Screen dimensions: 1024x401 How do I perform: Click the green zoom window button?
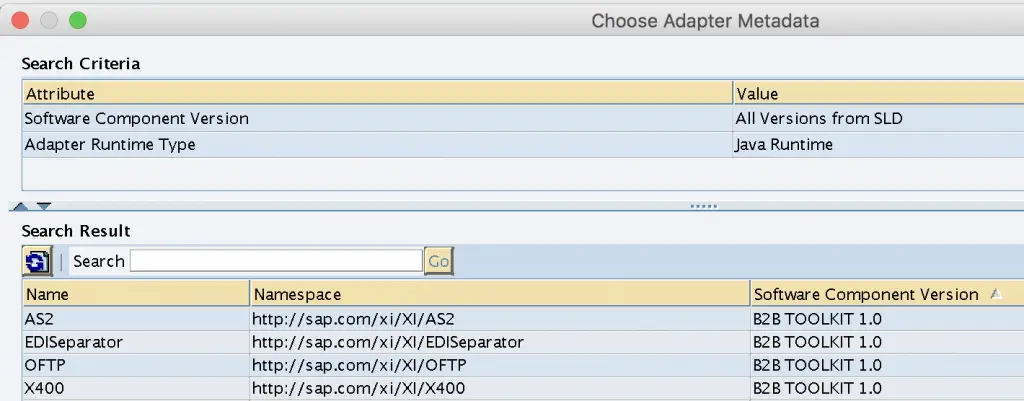pyautogui.click(x=78, y=20)
